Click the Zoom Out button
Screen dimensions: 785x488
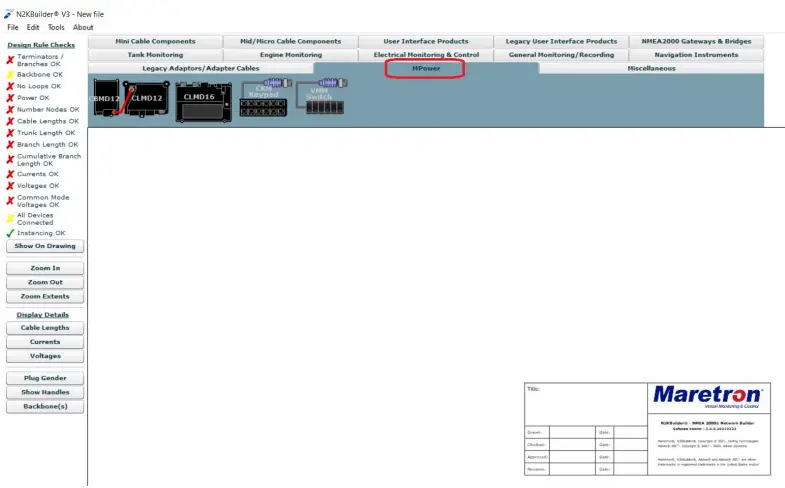[x=45, y=282]
